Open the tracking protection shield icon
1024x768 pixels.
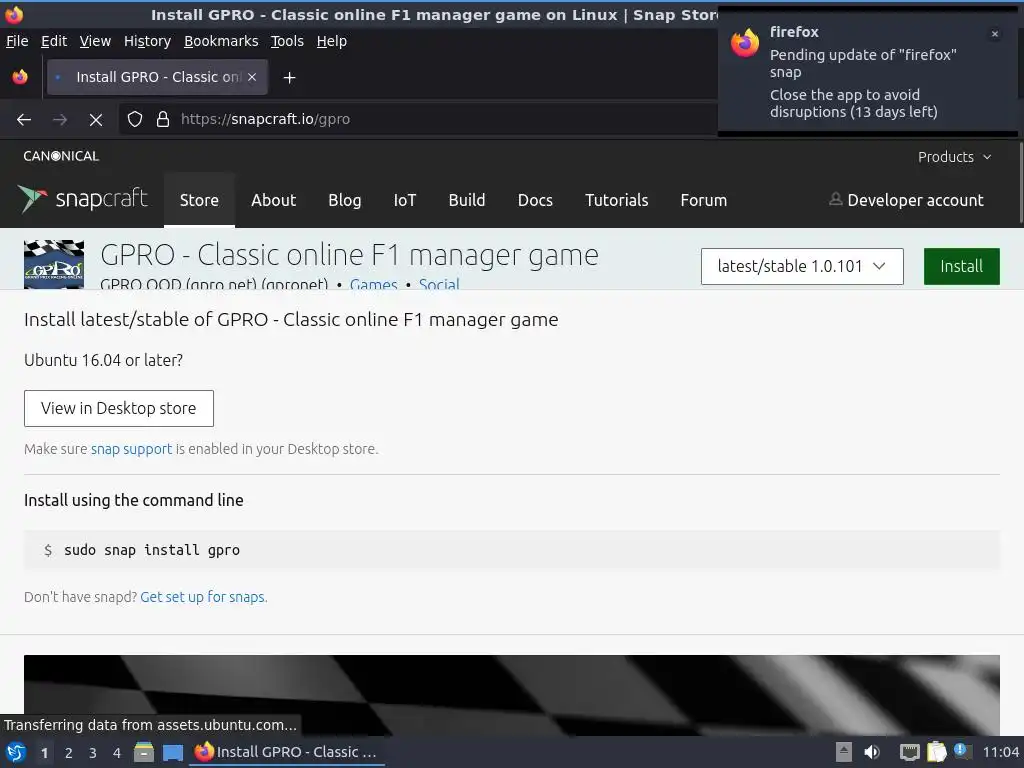pos(135,119)
